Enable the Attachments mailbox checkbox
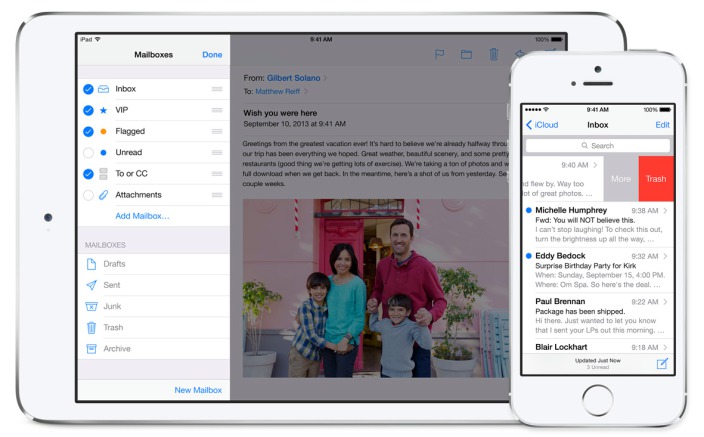This screenshot has height=437, width=704. [88, 195]
